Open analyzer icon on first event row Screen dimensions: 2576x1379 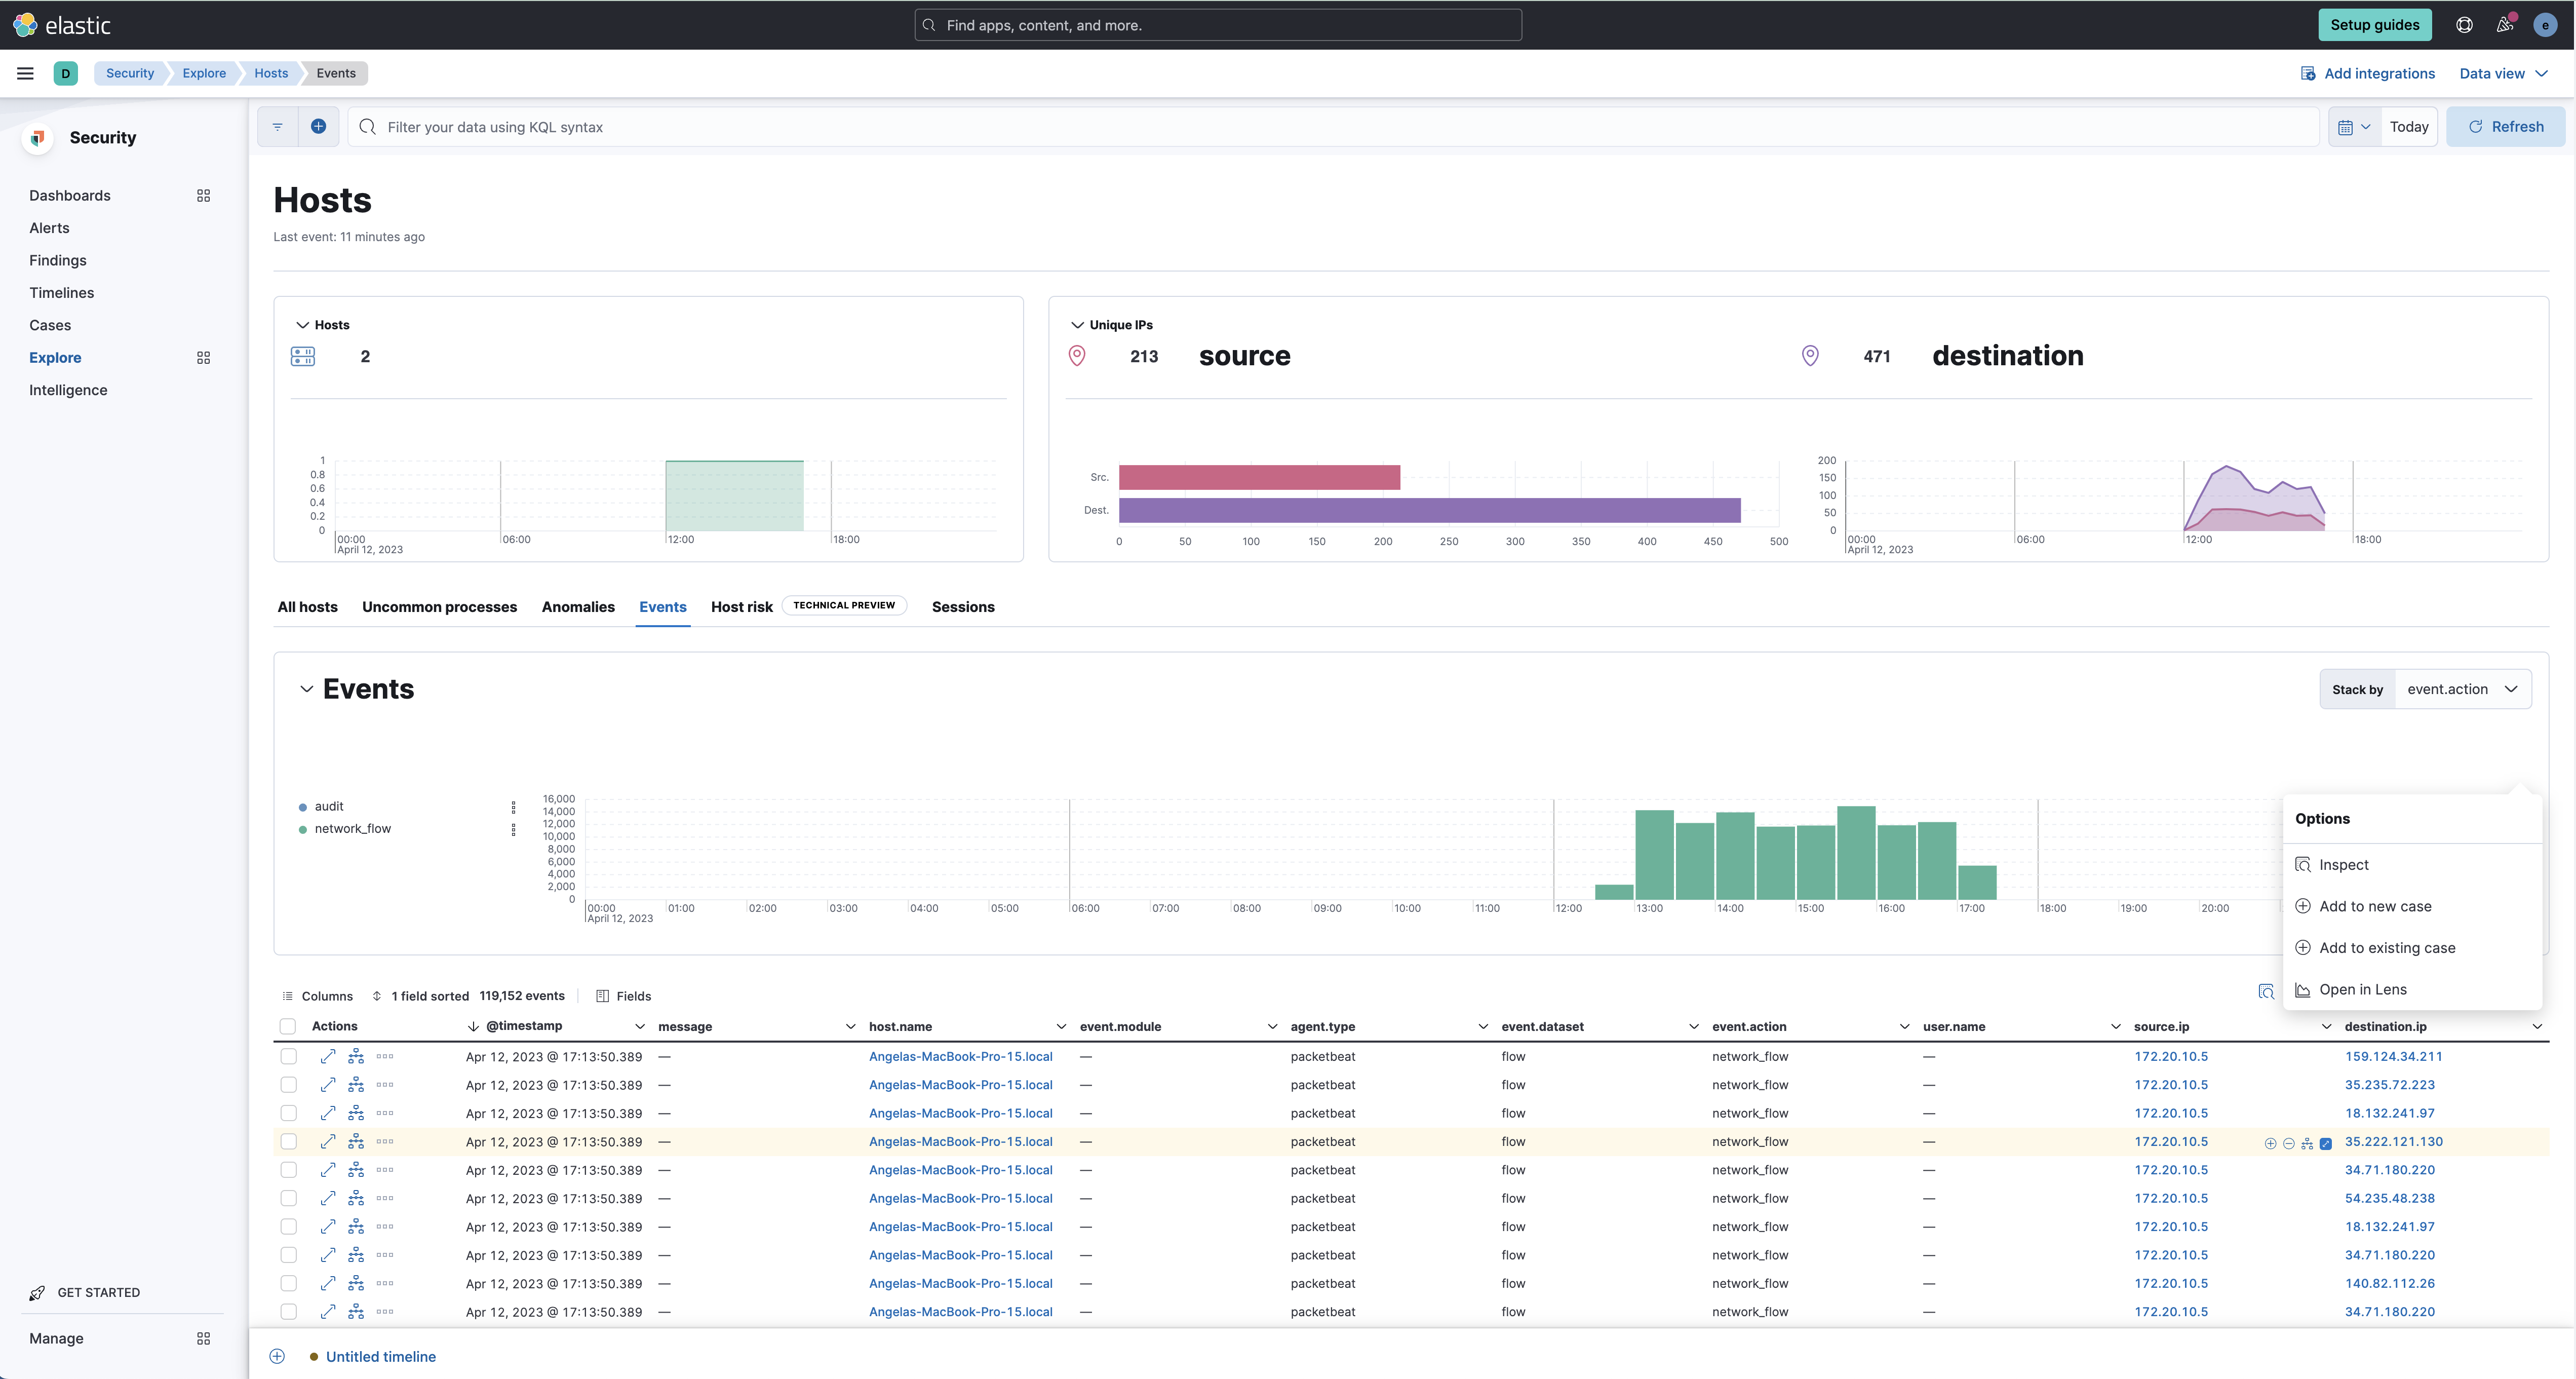coord(357,1056)
